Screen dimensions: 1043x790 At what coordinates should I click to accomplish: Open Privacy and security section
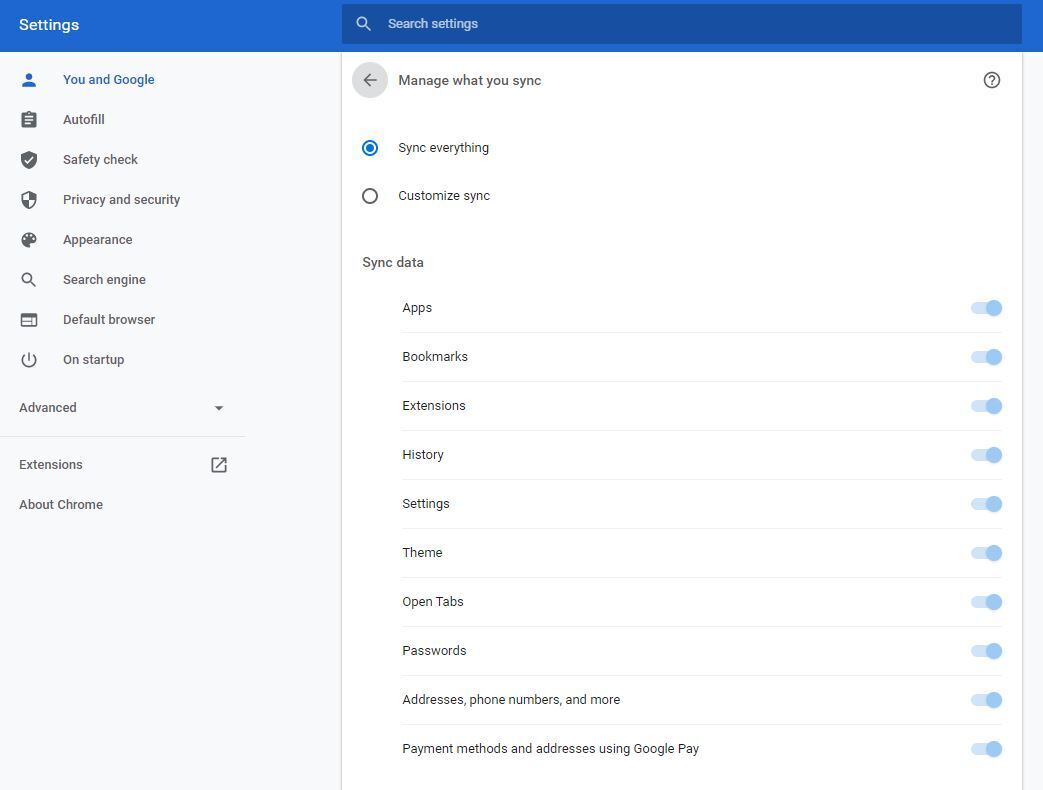[x=122, y=199]
